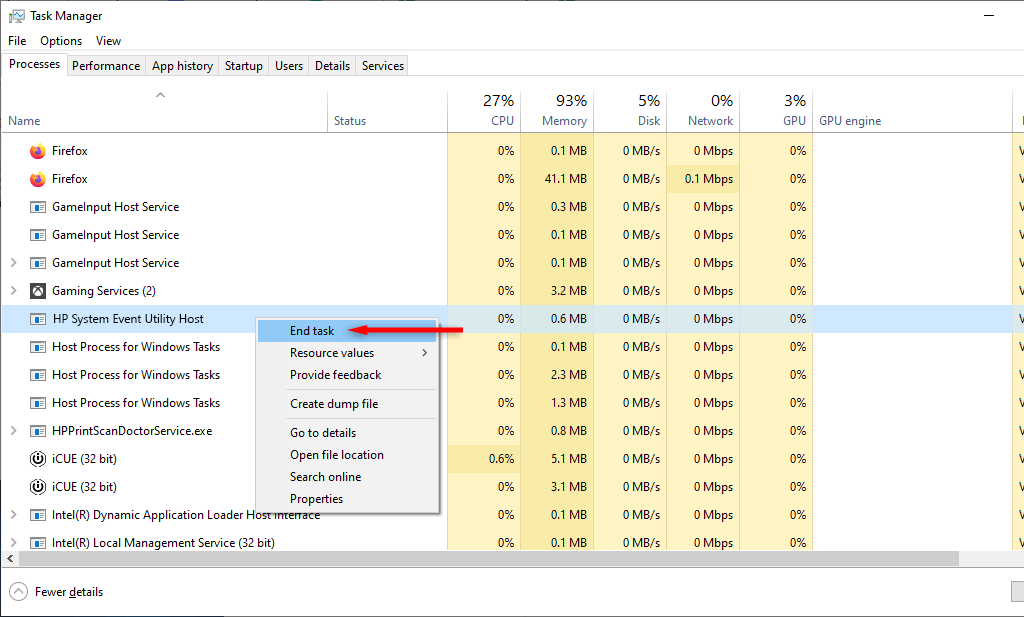Switch to the Performance tab
1024x617 pixels.
point(106,66)
